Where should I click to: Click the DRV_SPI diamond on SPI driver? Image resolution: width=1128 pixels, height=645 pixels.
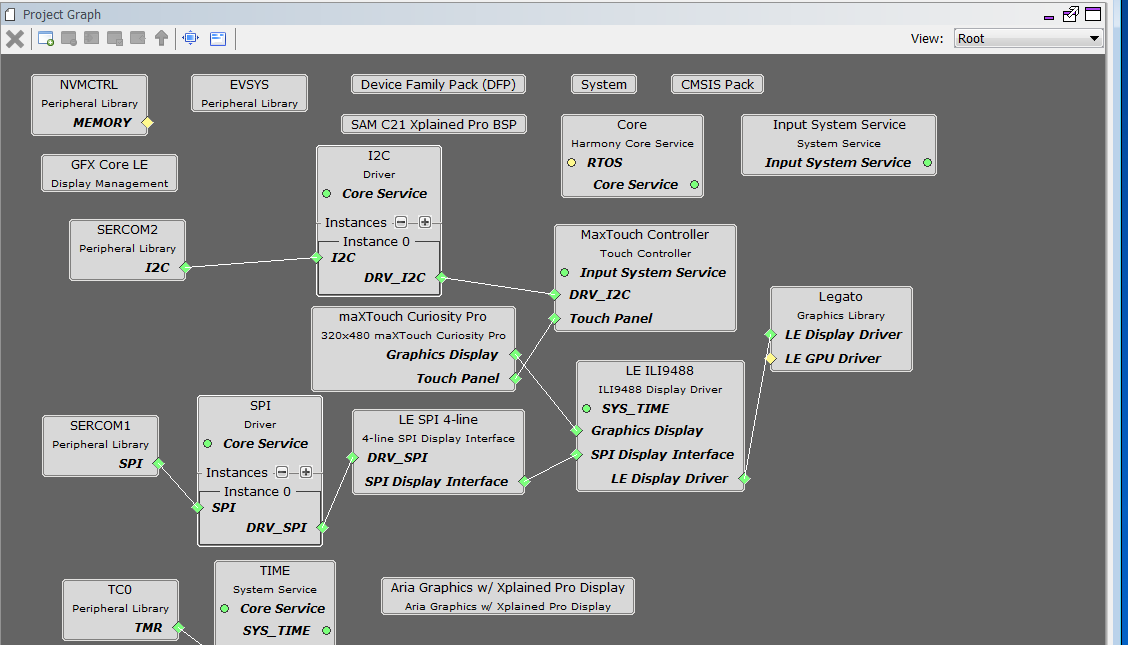[322, 528]
